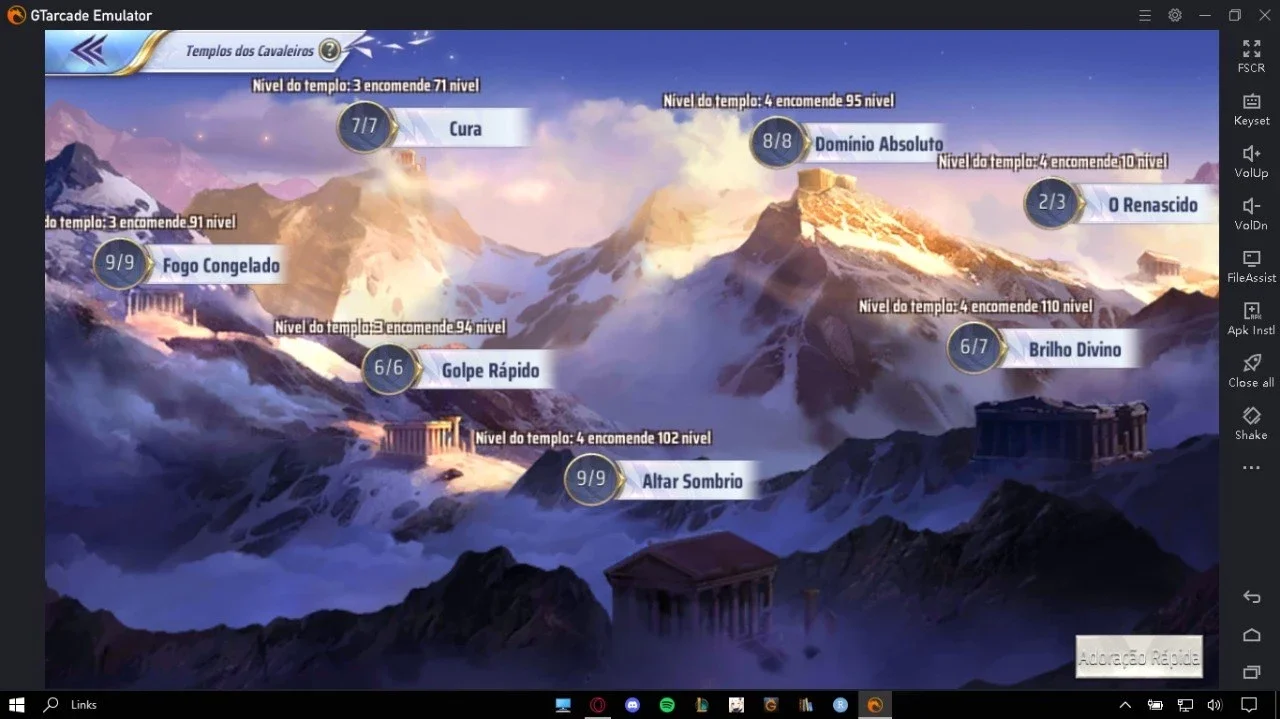The width and height of the screenshot is (1280, 719).
Task: Open the Domínio Absoluto temple
Action: pos(878,144)
